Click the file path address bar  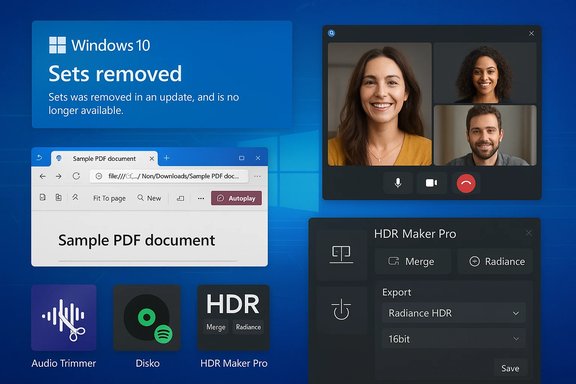(169, 176)
